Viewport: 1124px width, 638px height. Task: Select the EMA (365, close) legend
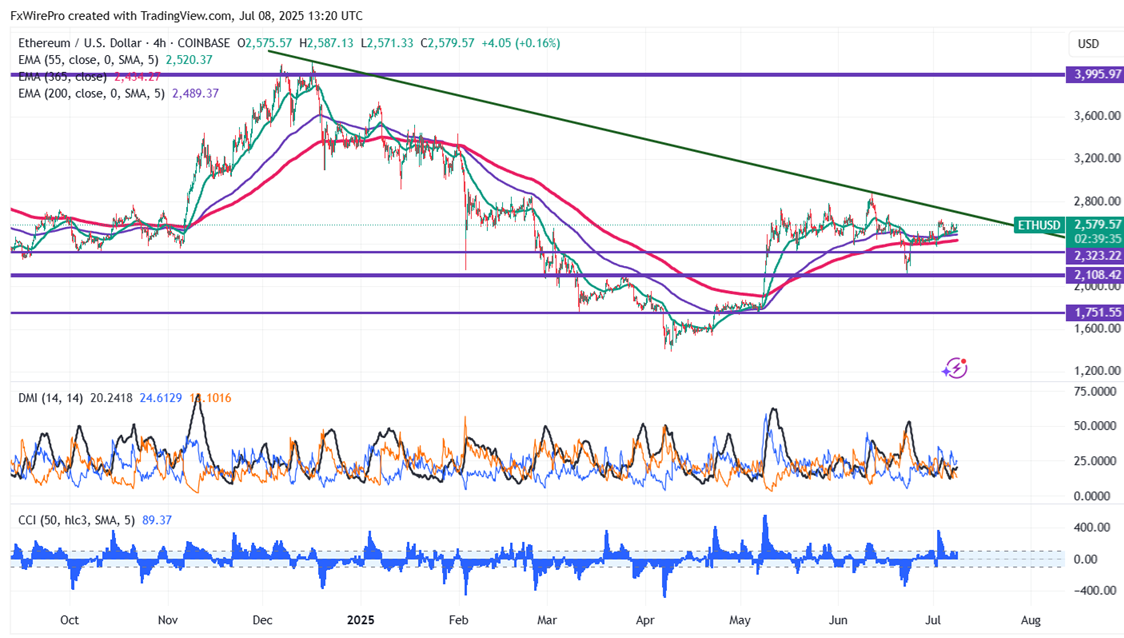tap(62, 77)
